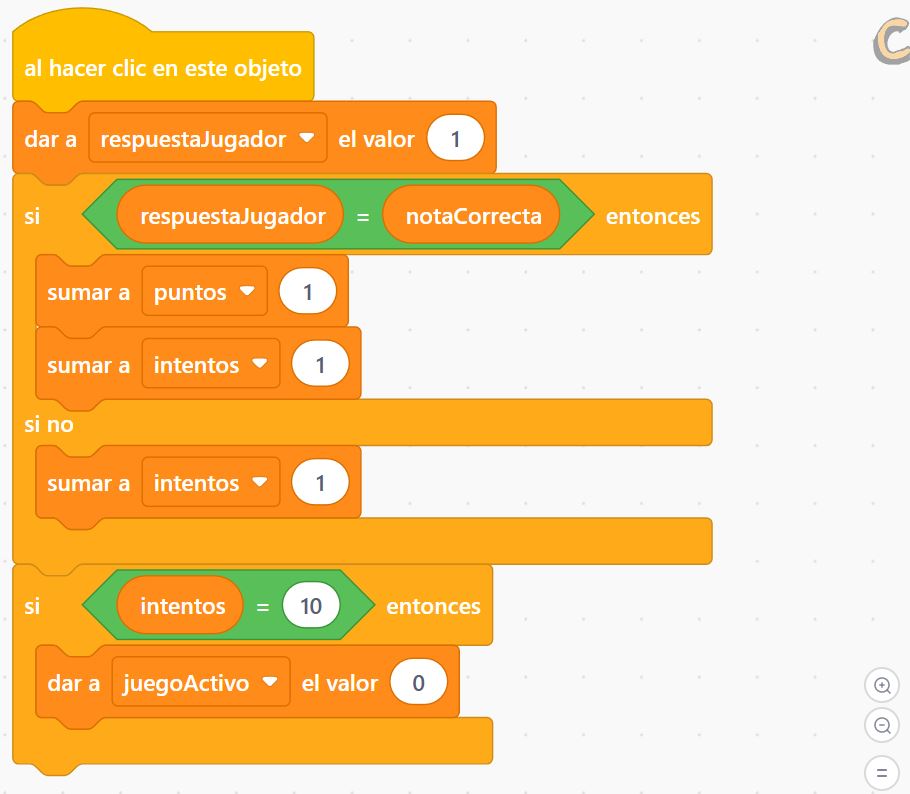This screenshot has height=794, width=910.
Task: Click the equals operator between respuestaJugador and notaCorrecta
Action: (x=363, y=217)
